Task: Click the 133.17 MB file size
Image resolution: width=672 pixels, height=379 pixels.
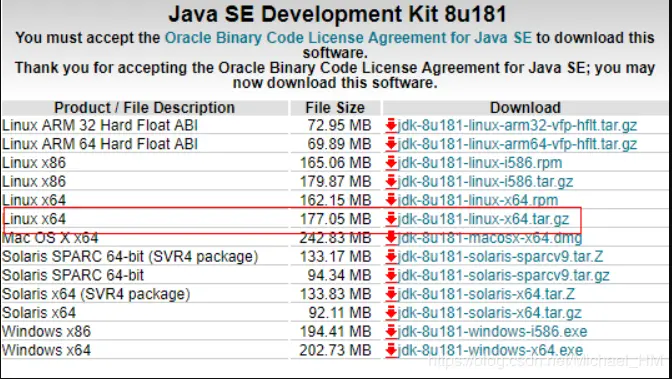Action: click(336, 256)
